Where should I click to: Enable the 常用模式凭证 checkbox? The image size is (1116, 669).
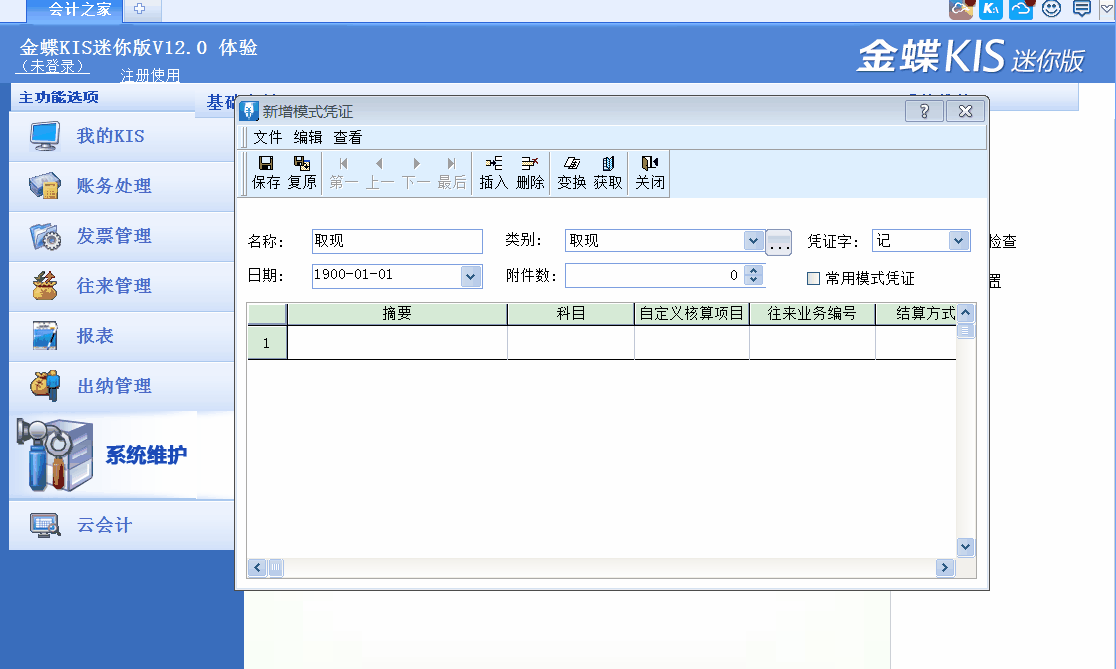(814, 278)
